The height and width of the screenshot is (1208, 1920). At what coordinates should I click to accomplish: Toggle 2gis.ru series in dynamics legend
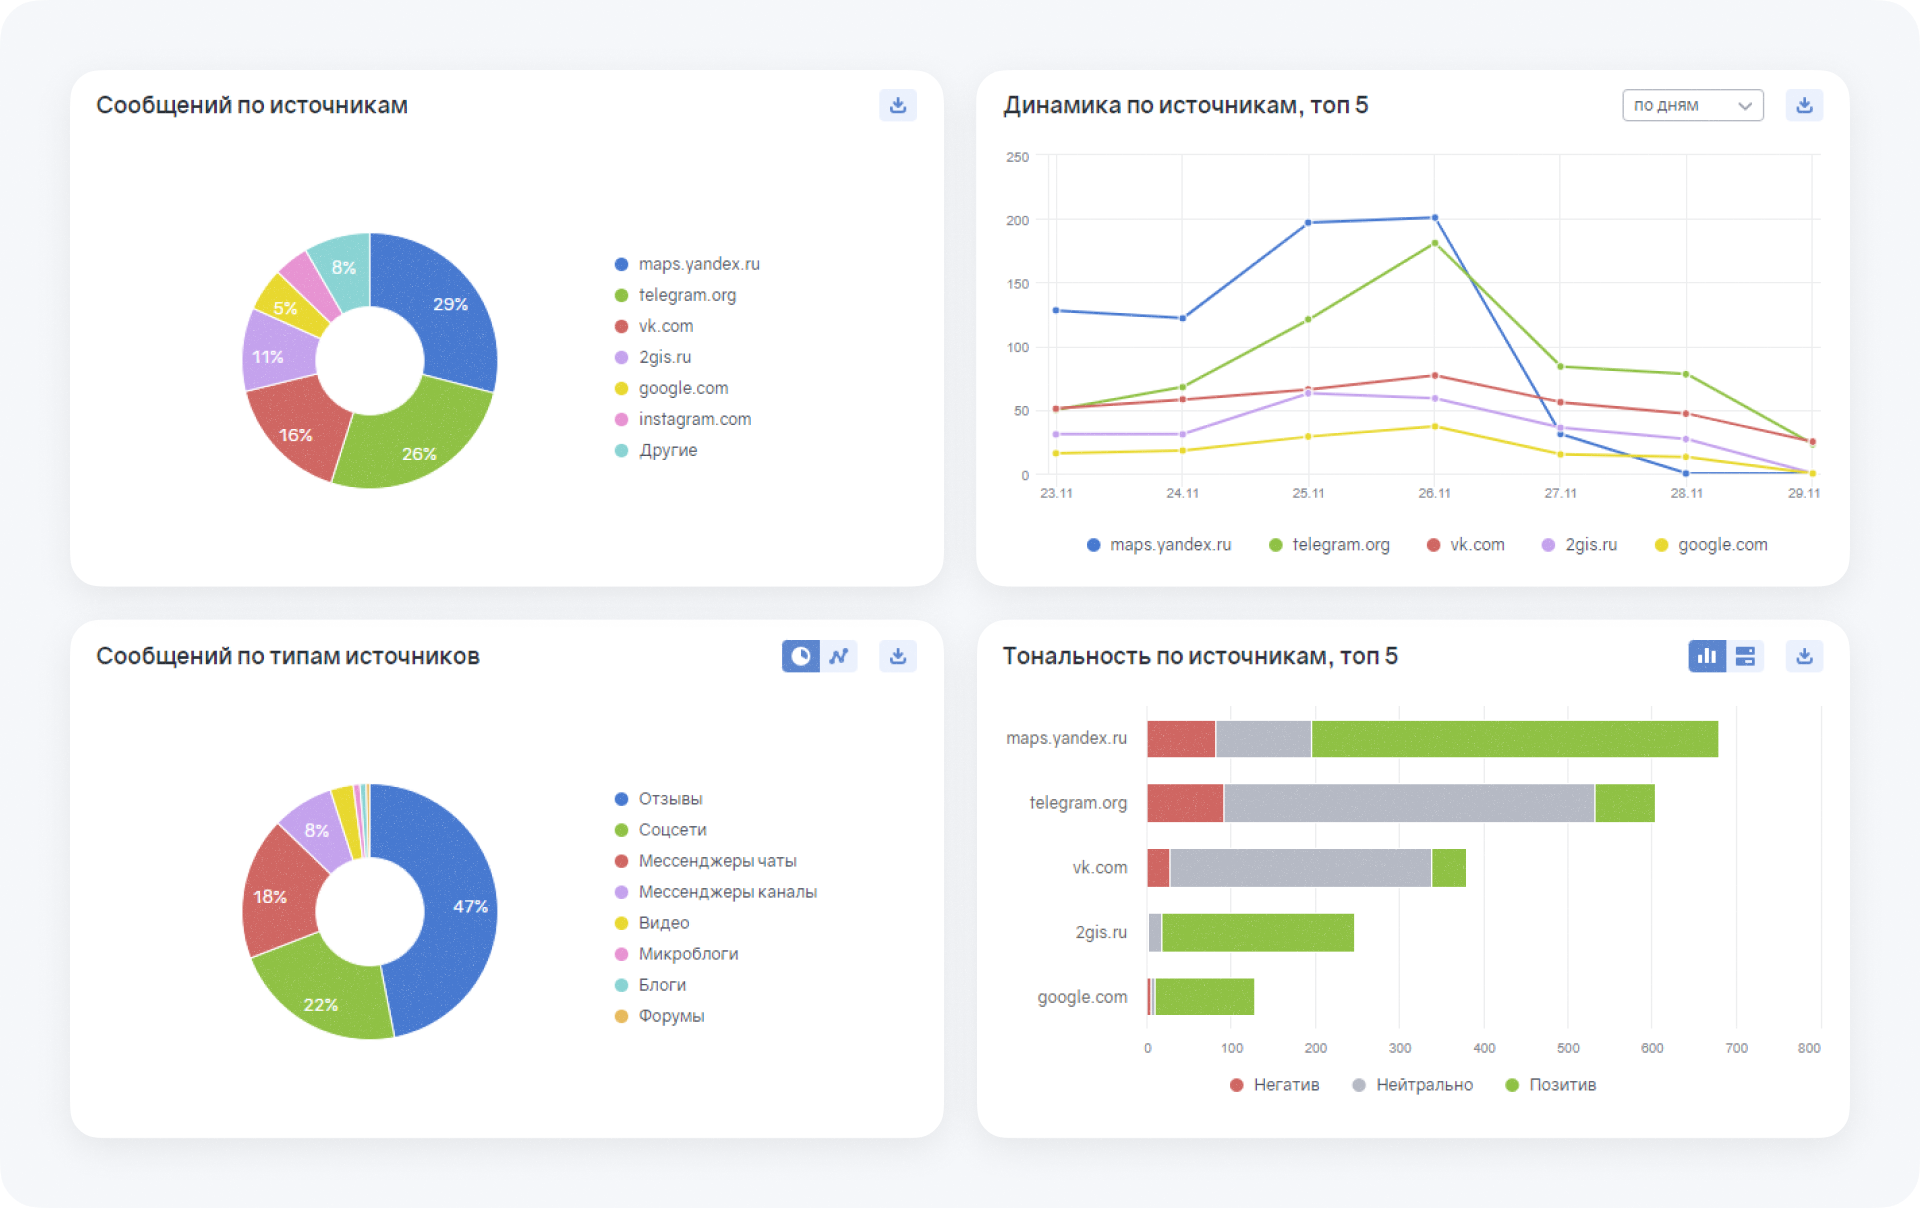1580,545
